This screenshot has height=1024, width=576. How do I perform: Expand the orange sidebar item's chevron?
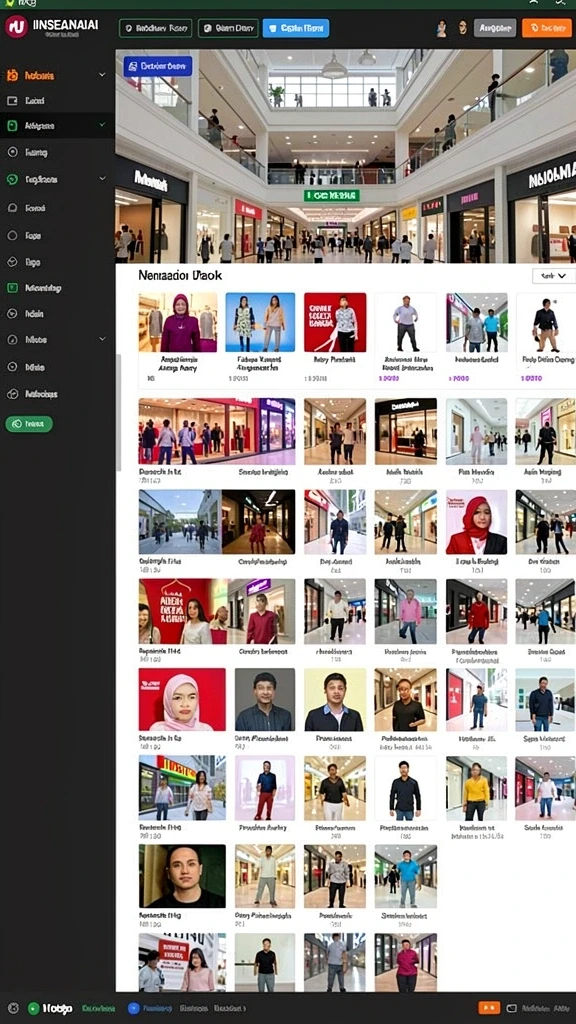pyautogui.click(x=102, y=75)
